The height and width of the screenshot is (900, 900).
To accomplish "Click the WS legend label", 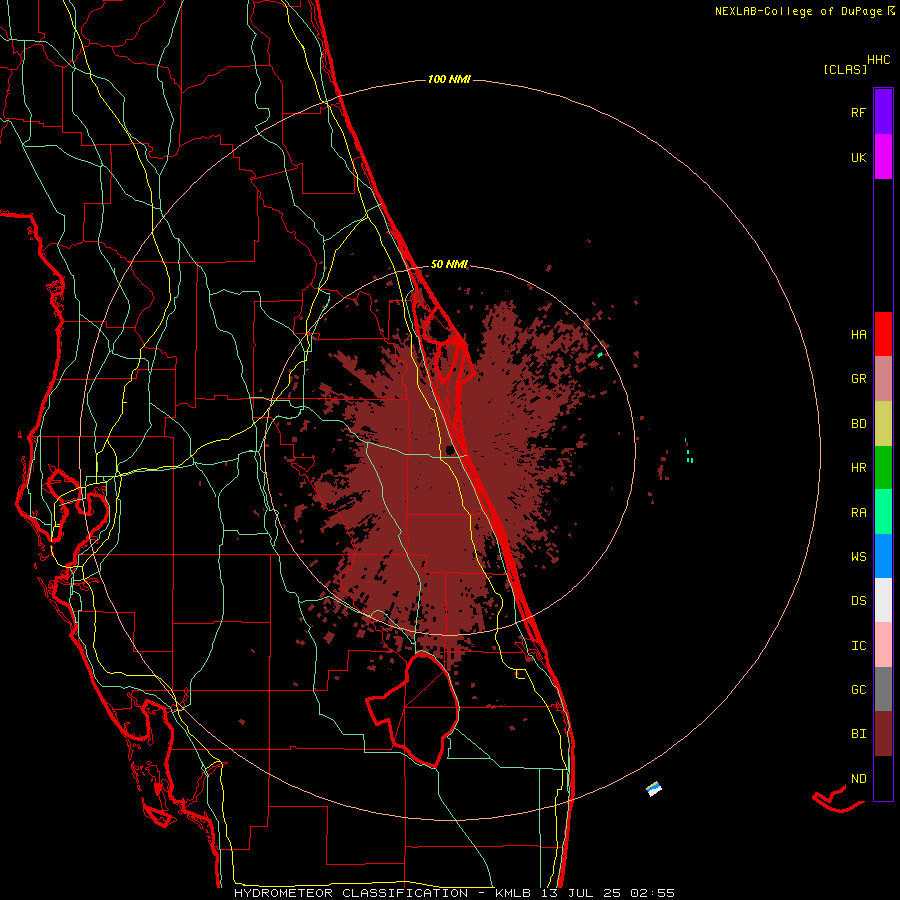I will pyautogui.click(x=859, y=556).
